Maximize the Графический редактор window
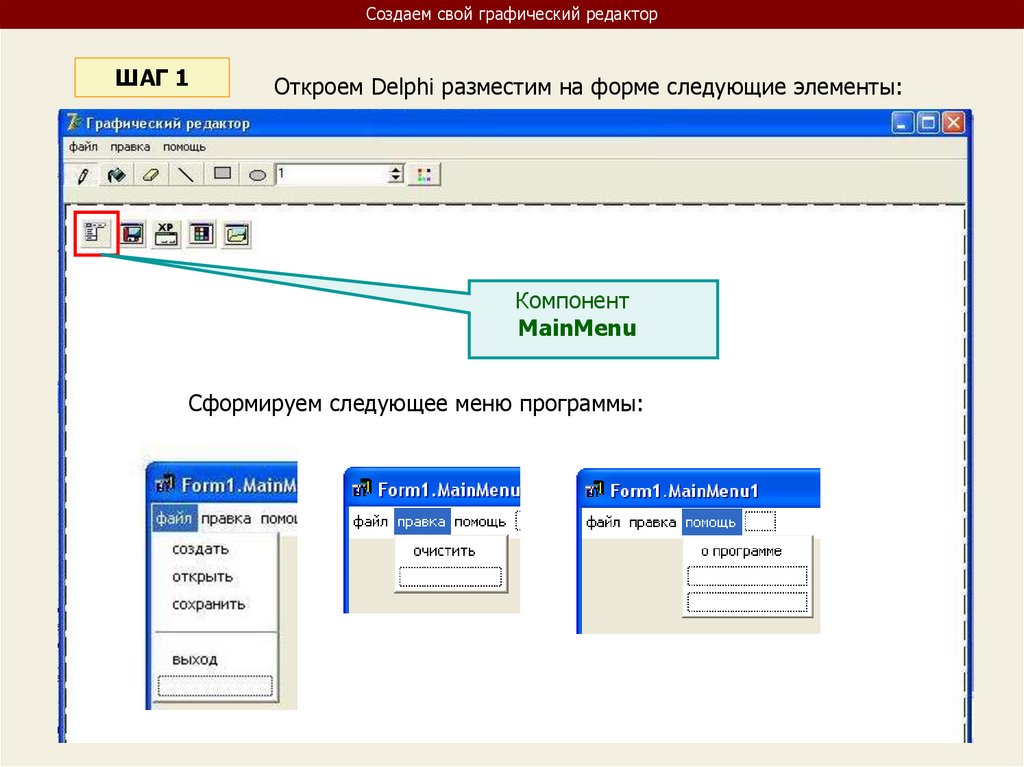The image size is (1024, 767). click(927, 123)
